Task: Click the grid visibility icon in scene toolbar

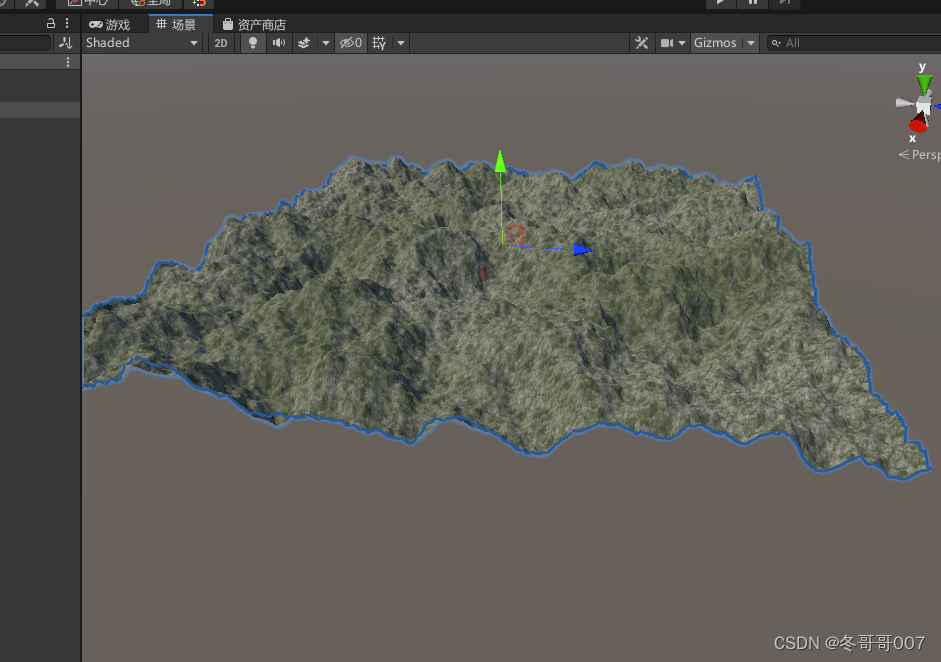Action: (378, 42)
